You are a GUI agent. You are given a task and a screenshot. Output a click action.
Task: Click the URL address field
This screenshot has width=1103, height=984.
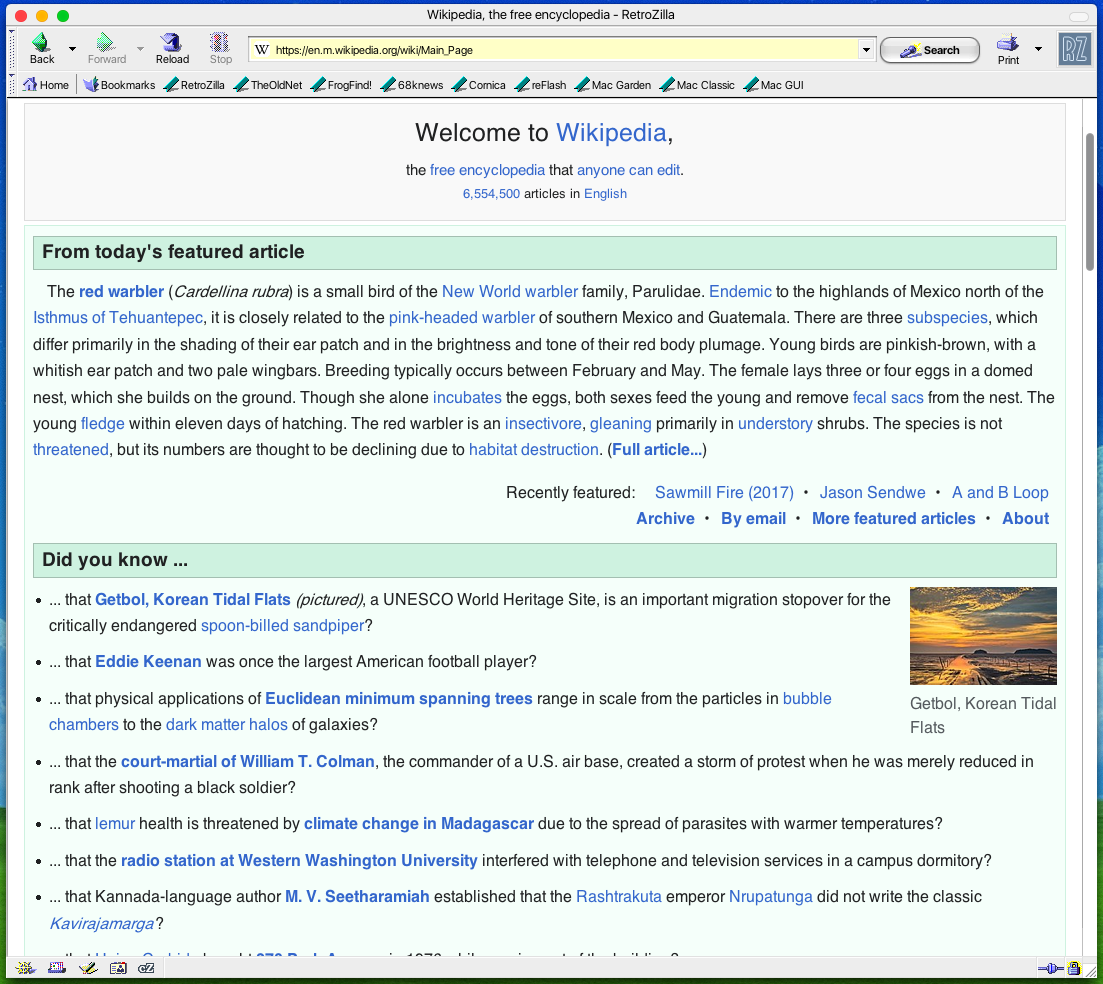click(x=563, y=50)
